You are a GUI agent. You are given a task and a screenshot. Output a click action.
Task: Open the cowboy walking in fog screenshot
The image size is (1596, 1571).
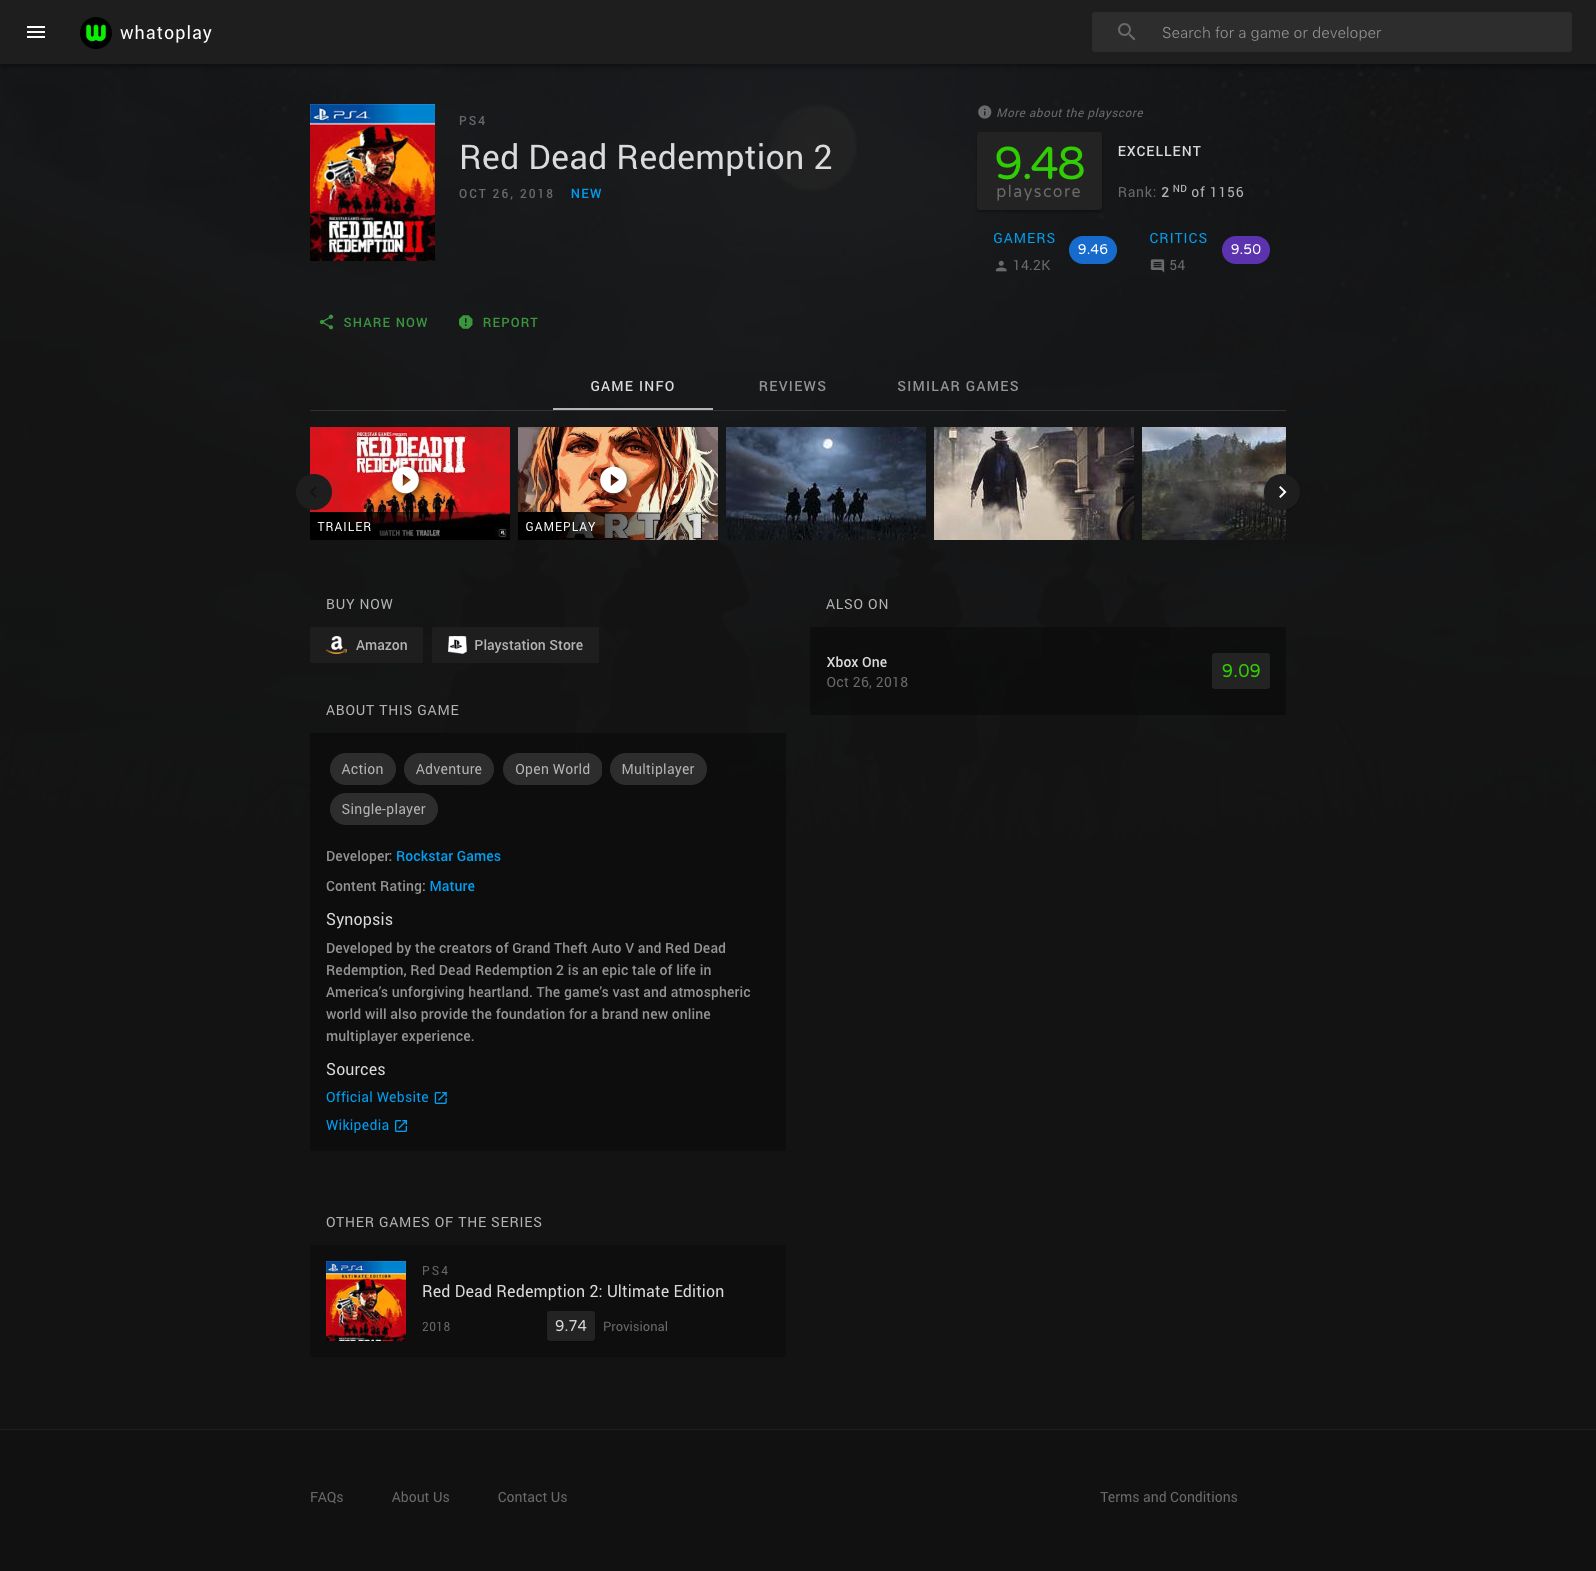(1034, 484)
